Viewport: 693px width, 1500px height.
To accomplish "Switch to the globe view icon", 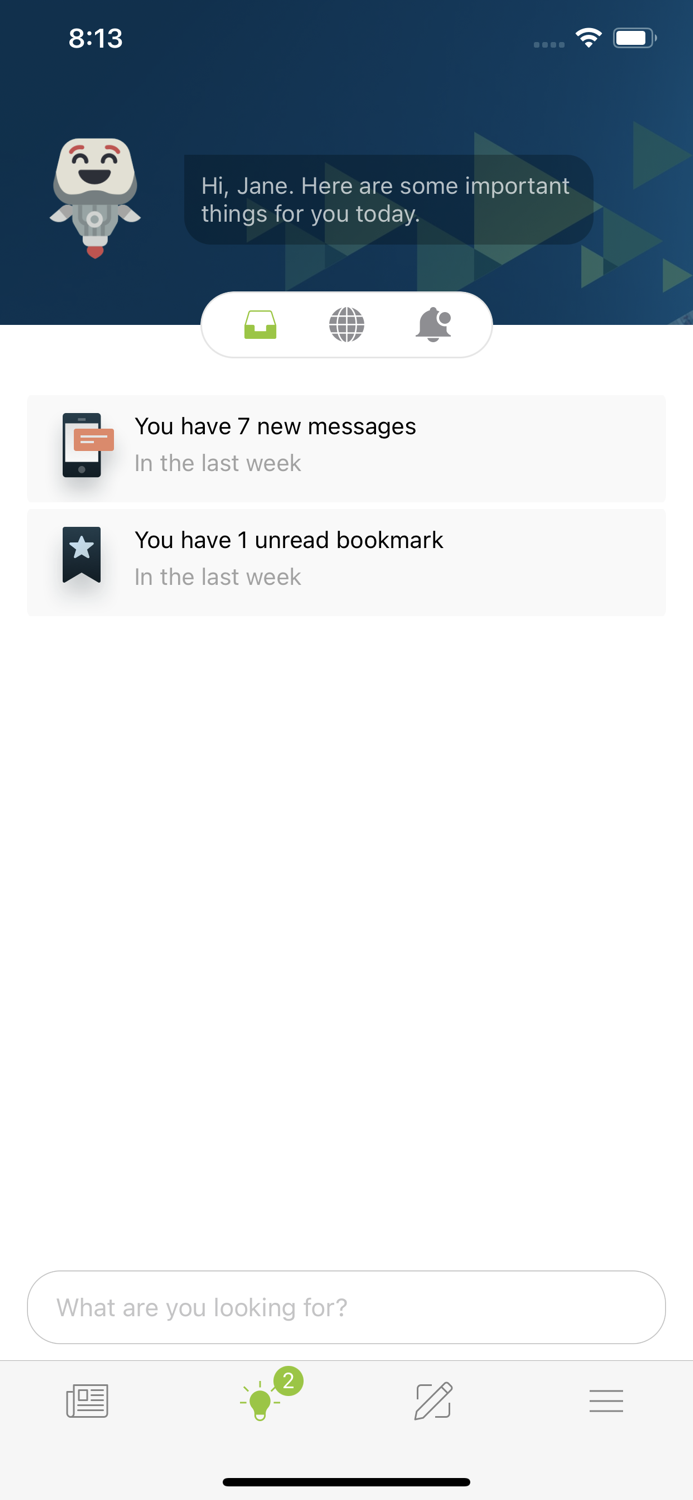I will coord(347,325).
